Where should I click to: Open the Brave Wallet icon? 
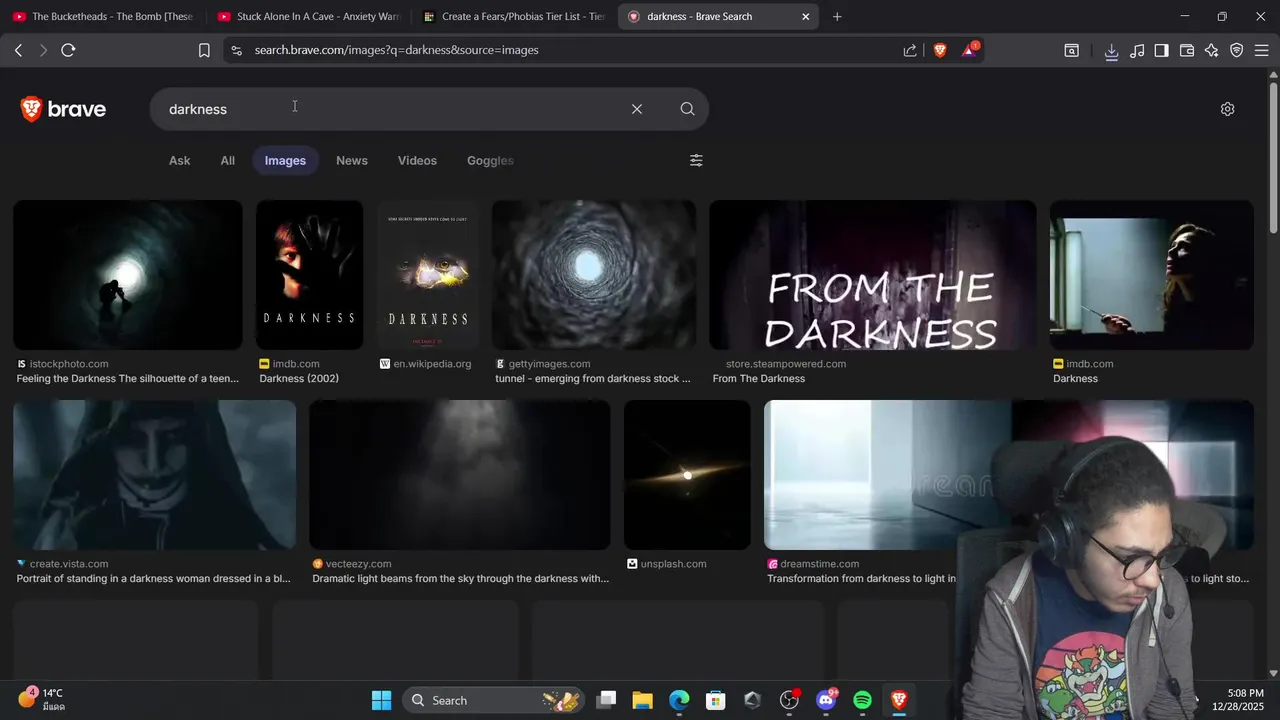click(x=1187, y=50)
